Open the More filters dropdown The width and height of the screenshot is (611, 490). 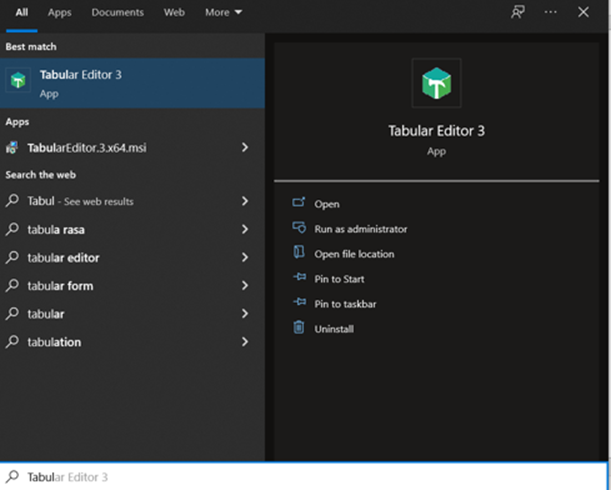224,12
